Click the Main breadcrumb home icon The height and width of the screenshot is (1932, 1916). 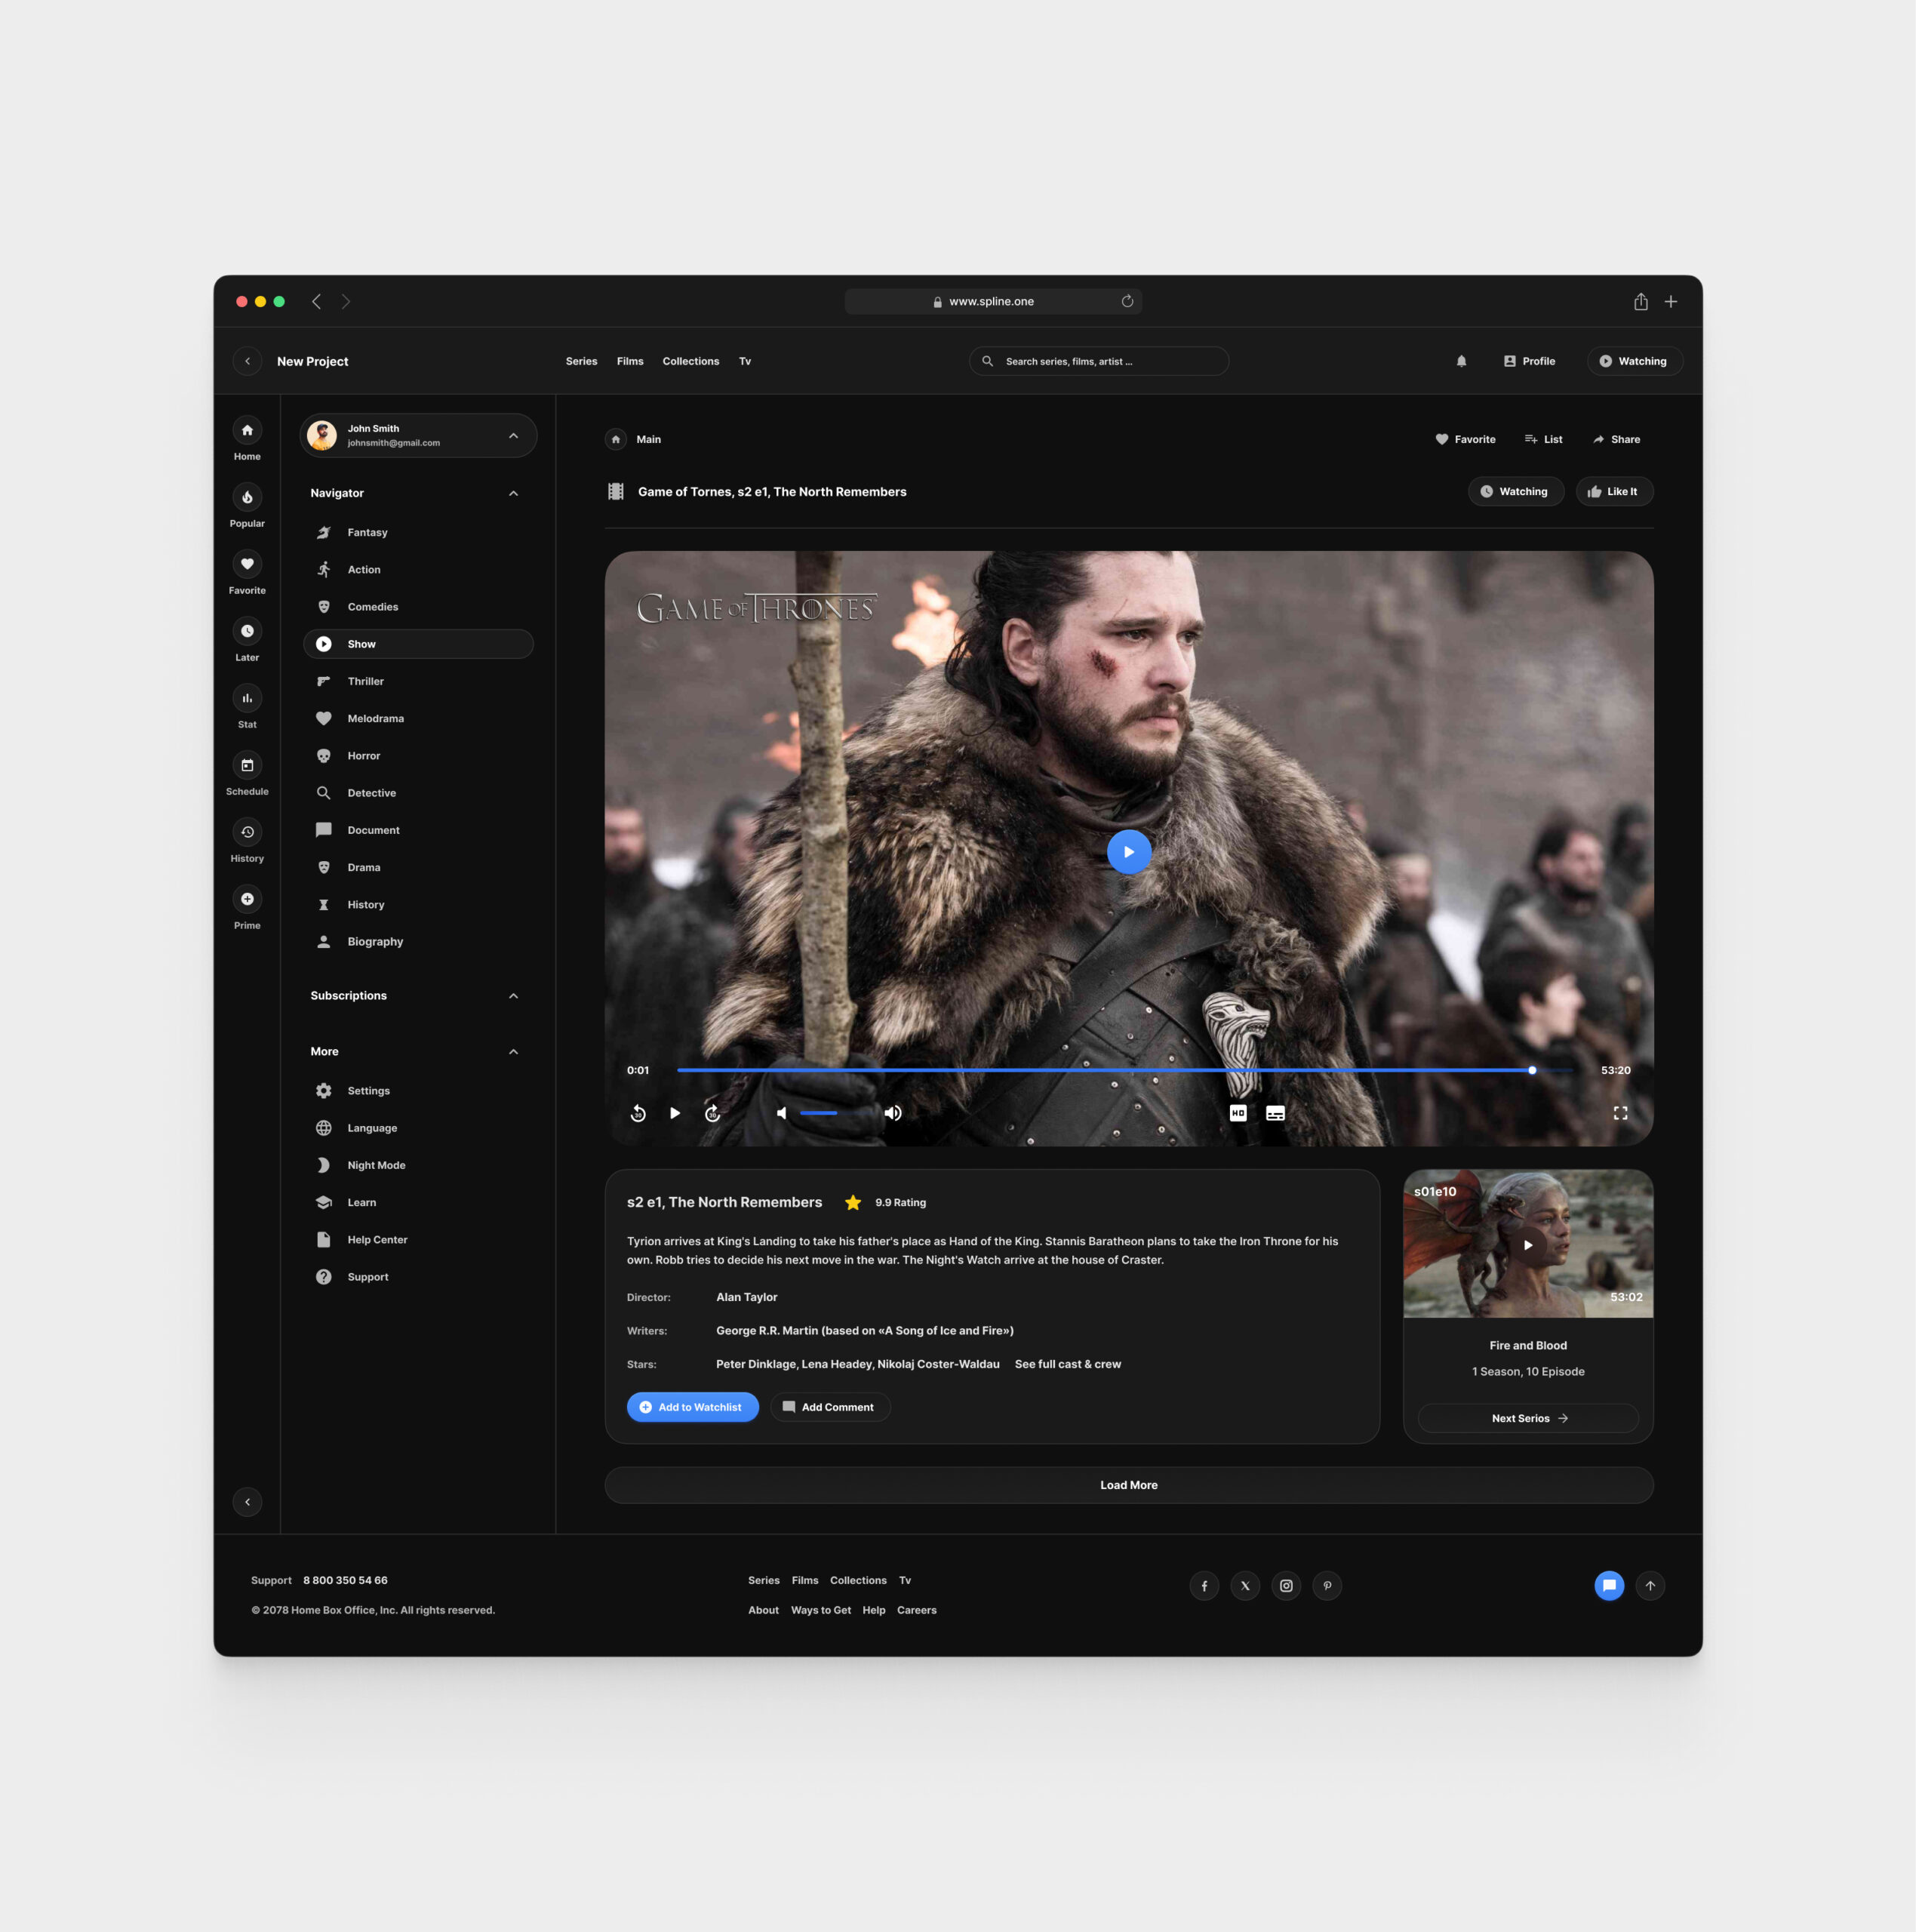click(x=616, y=439)
